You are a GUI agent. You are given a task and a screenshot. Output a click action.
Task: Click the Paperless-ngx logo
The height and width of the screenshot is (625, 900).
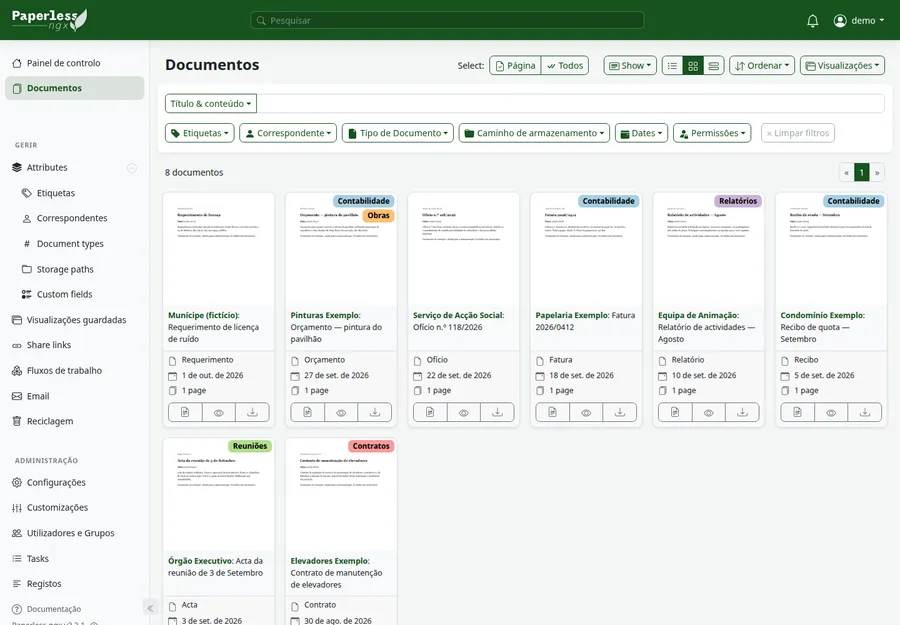[49, 20]
